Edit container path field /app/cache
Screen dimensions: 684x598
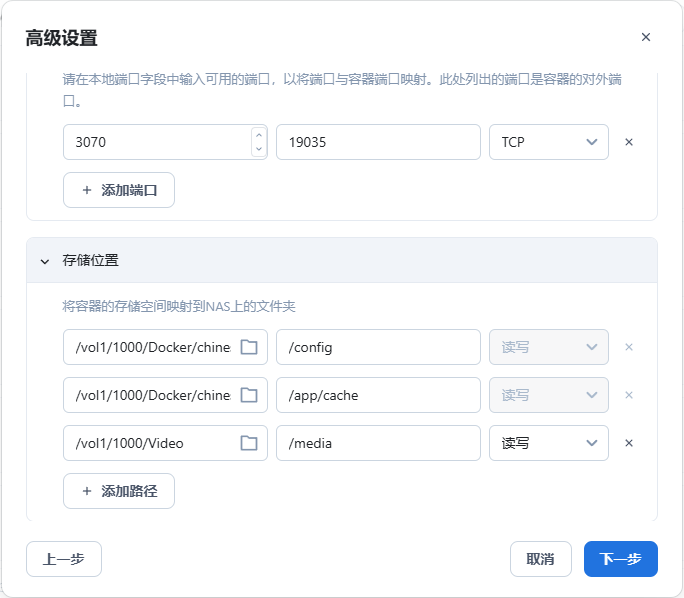(x=378, y=395)
